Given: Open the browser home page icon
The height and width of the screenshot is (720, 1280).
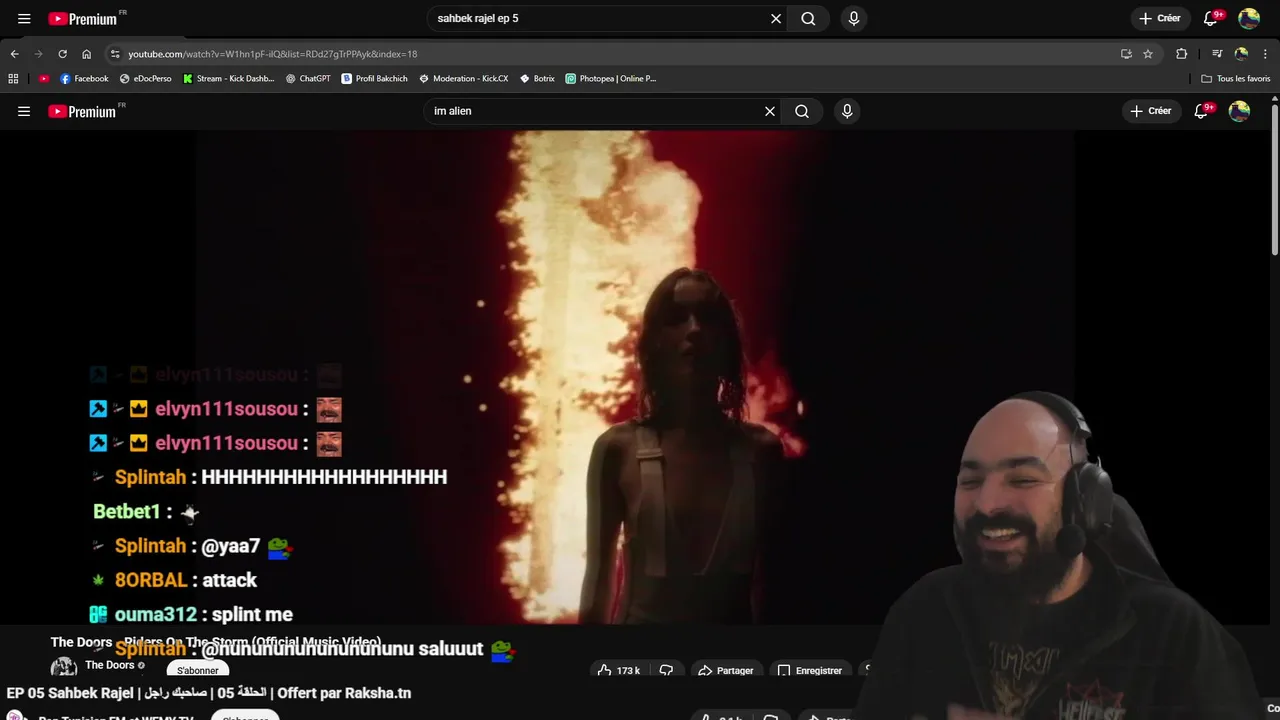Looking at the screenshot, I should pyautogui.click(x=86, y=54).
